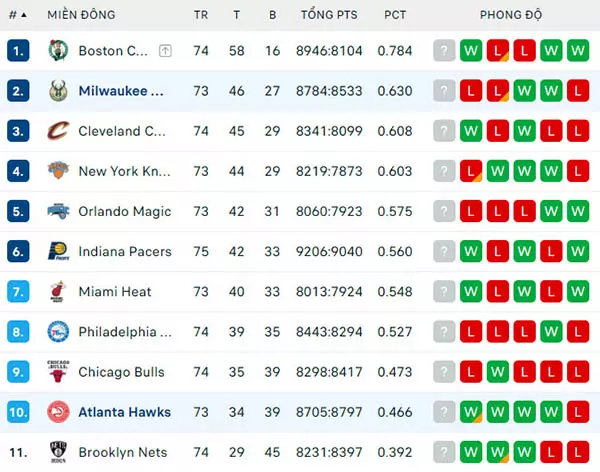
Task: Click the Milwaukee Bucks logo icon
Action: 58,91
